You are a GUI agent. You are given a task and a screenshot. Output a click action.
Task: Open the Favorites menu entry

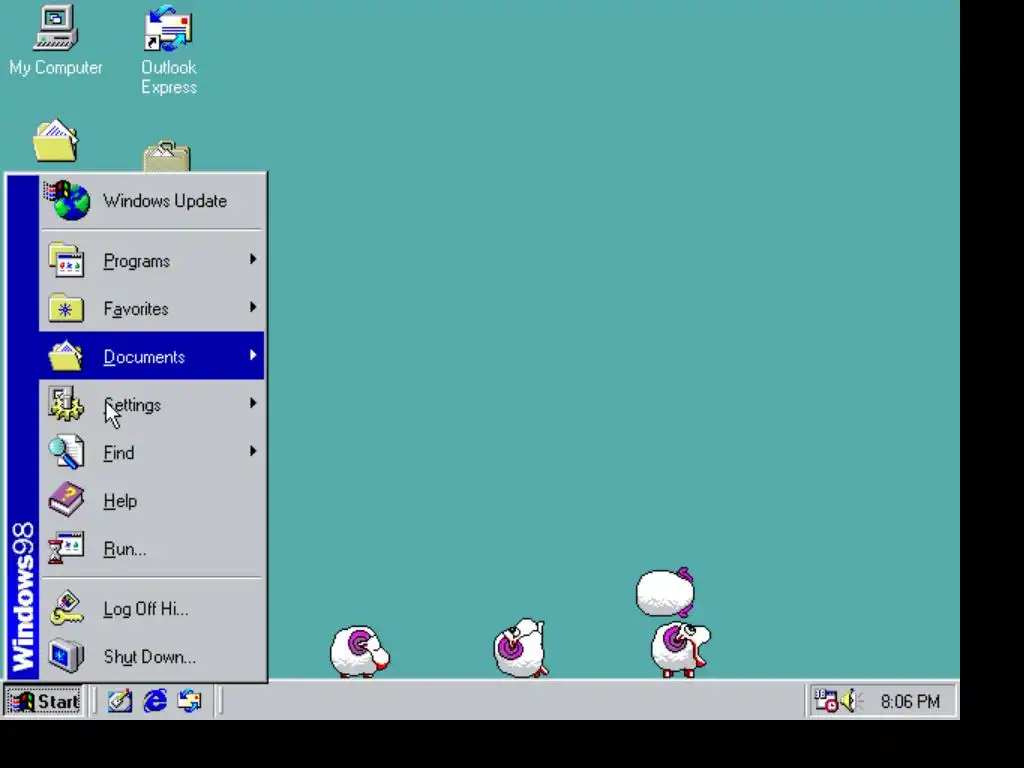(x=152, y=308)
